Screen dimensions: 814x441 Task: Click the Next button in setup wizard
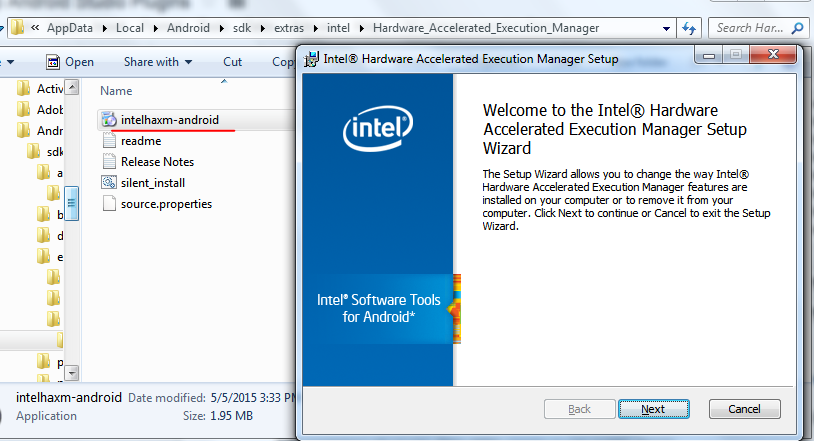pyautogui.click(x=654, y=409)
